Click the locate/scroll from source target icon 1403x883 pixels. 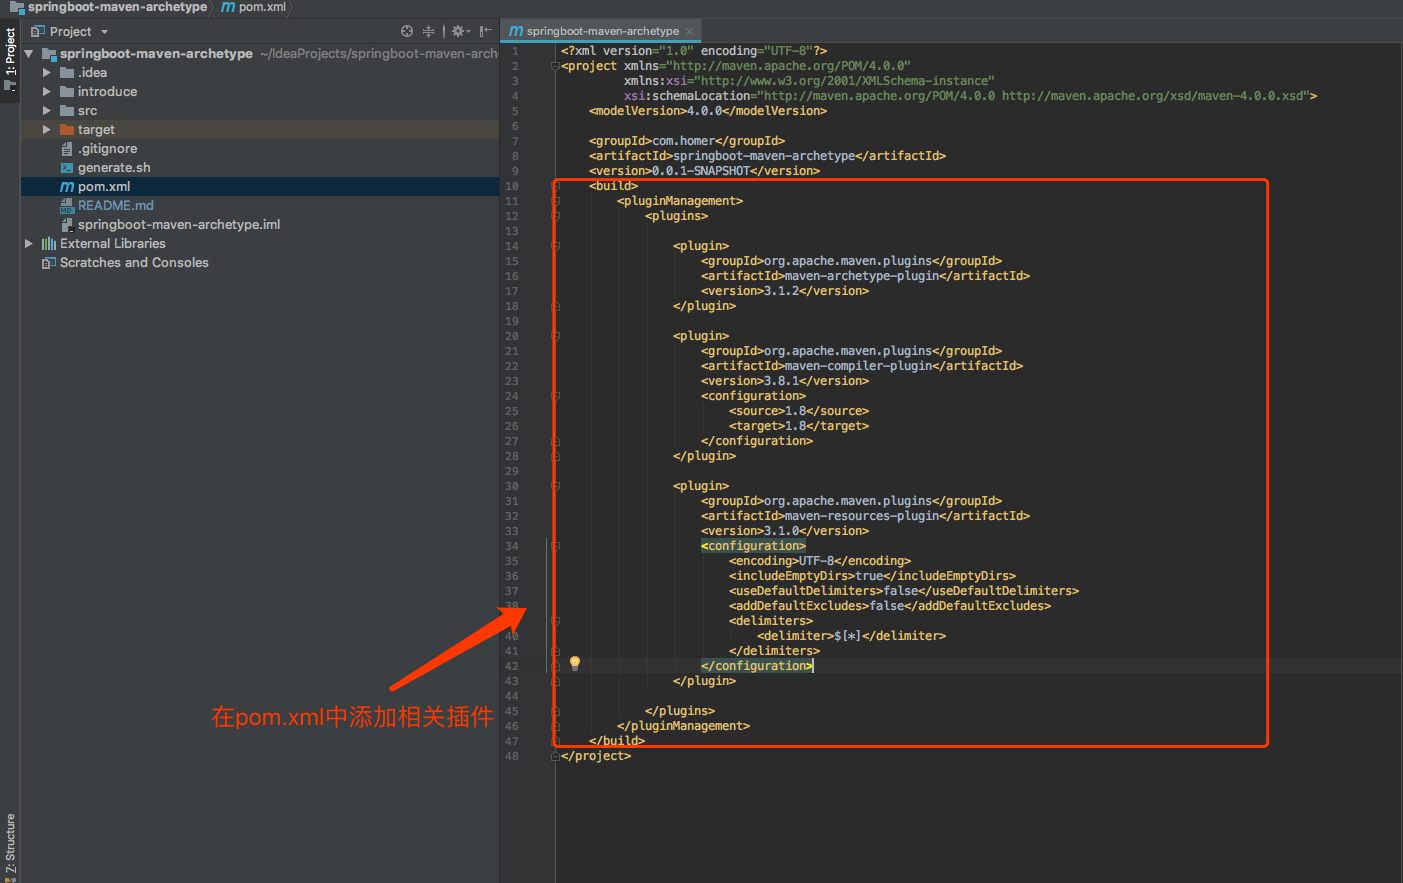click(x=407, y=31)
